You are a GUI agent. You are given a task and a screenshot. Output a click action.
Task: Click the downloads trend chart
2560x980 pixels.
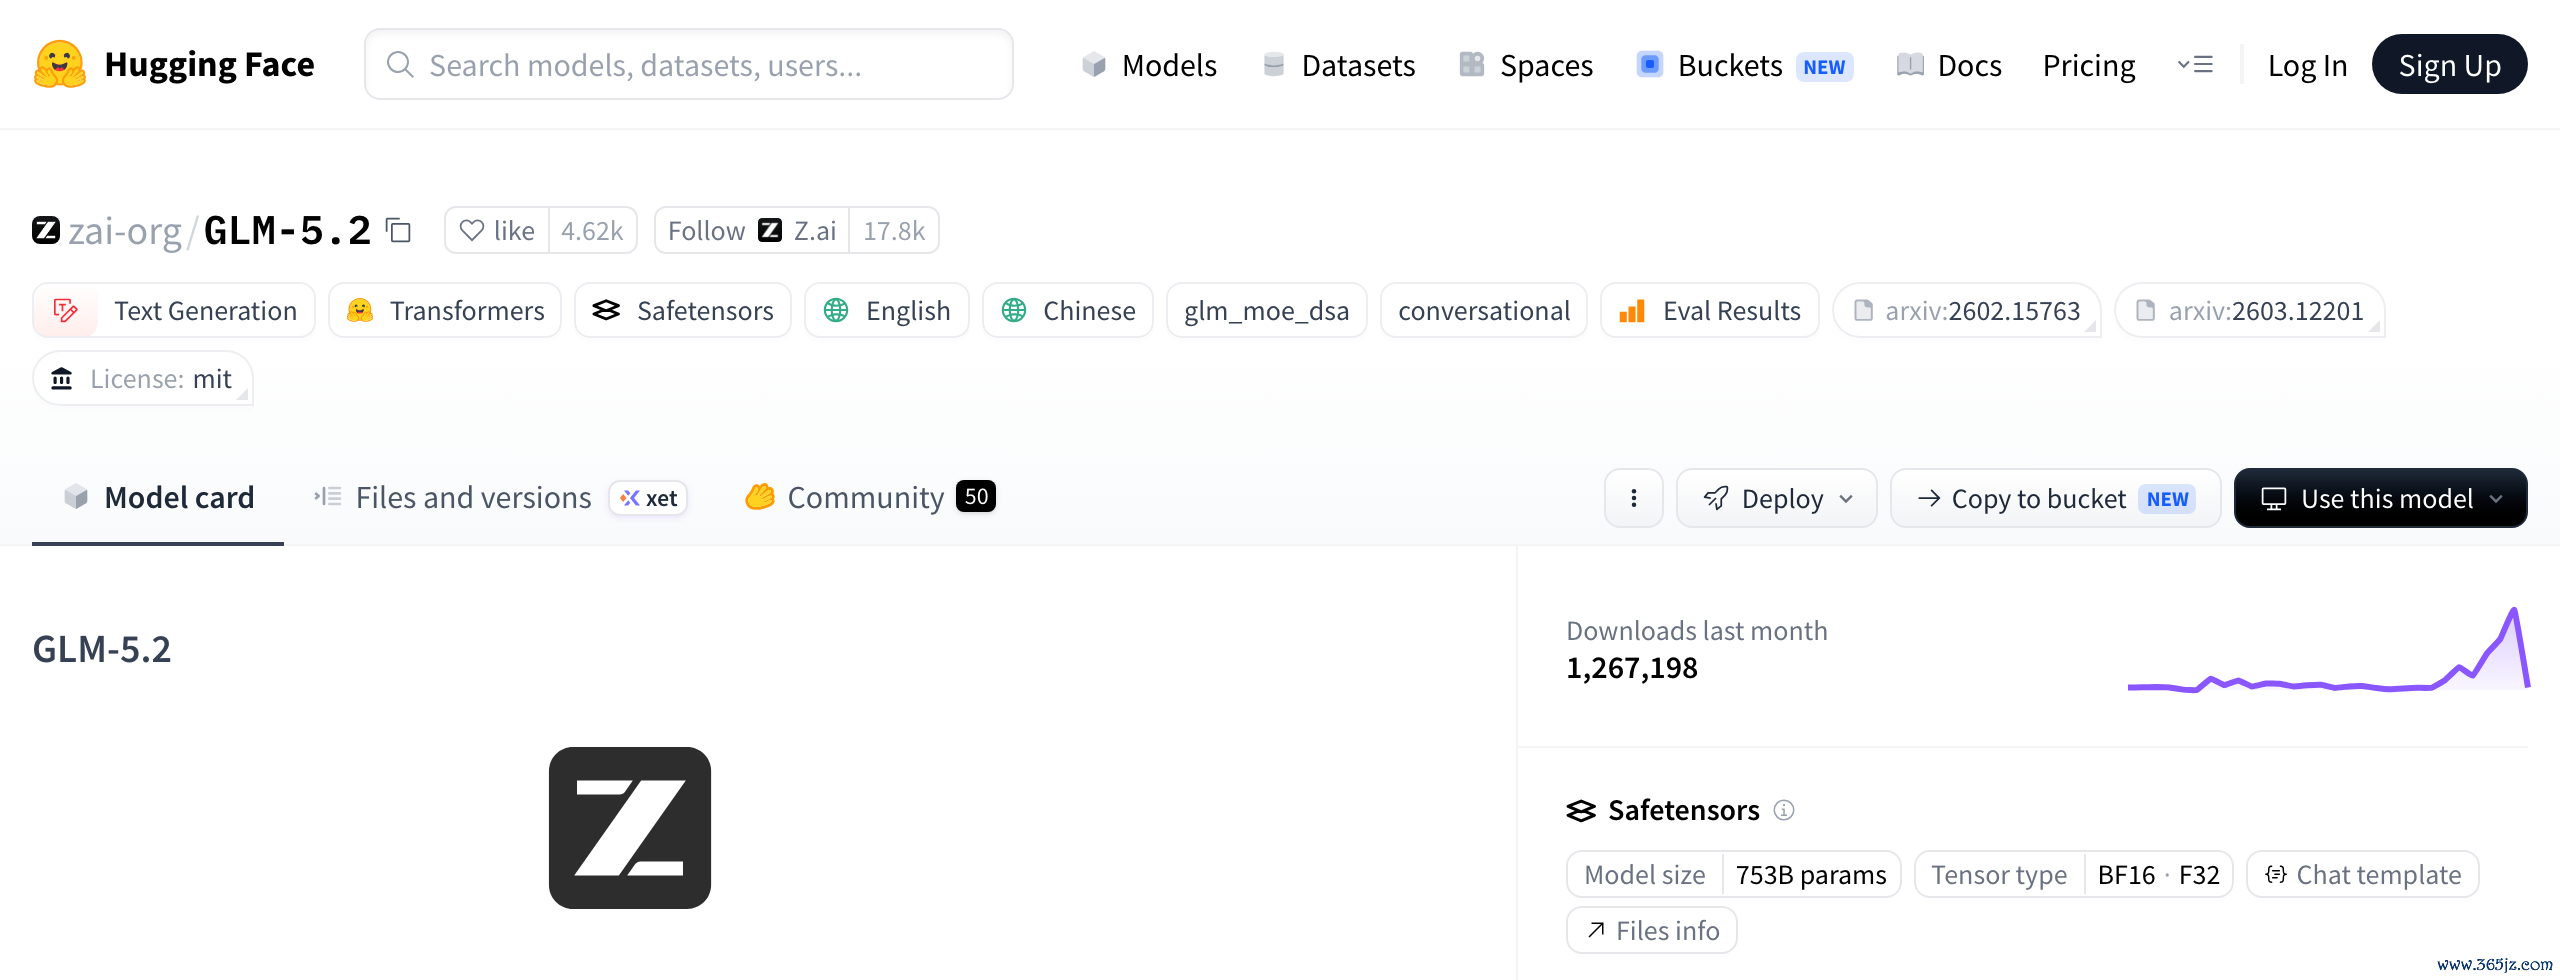tap(2328, 650)
